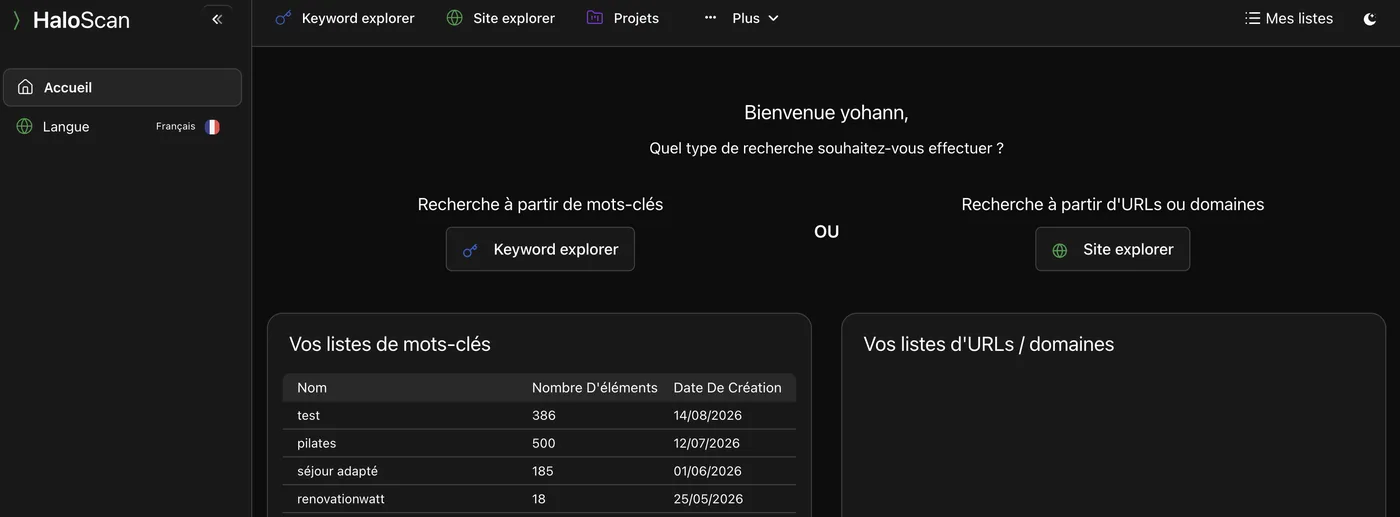Click the 386 element count cell
This screenshot has height=517, width=1400.
pyautogui.click(x=544, y=416)
